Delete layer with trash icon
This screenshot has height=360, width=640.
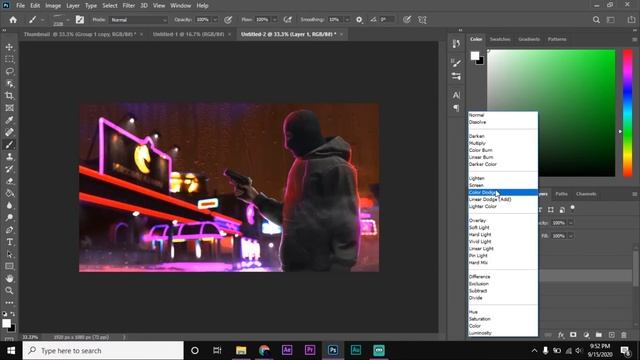click(624, 335)
